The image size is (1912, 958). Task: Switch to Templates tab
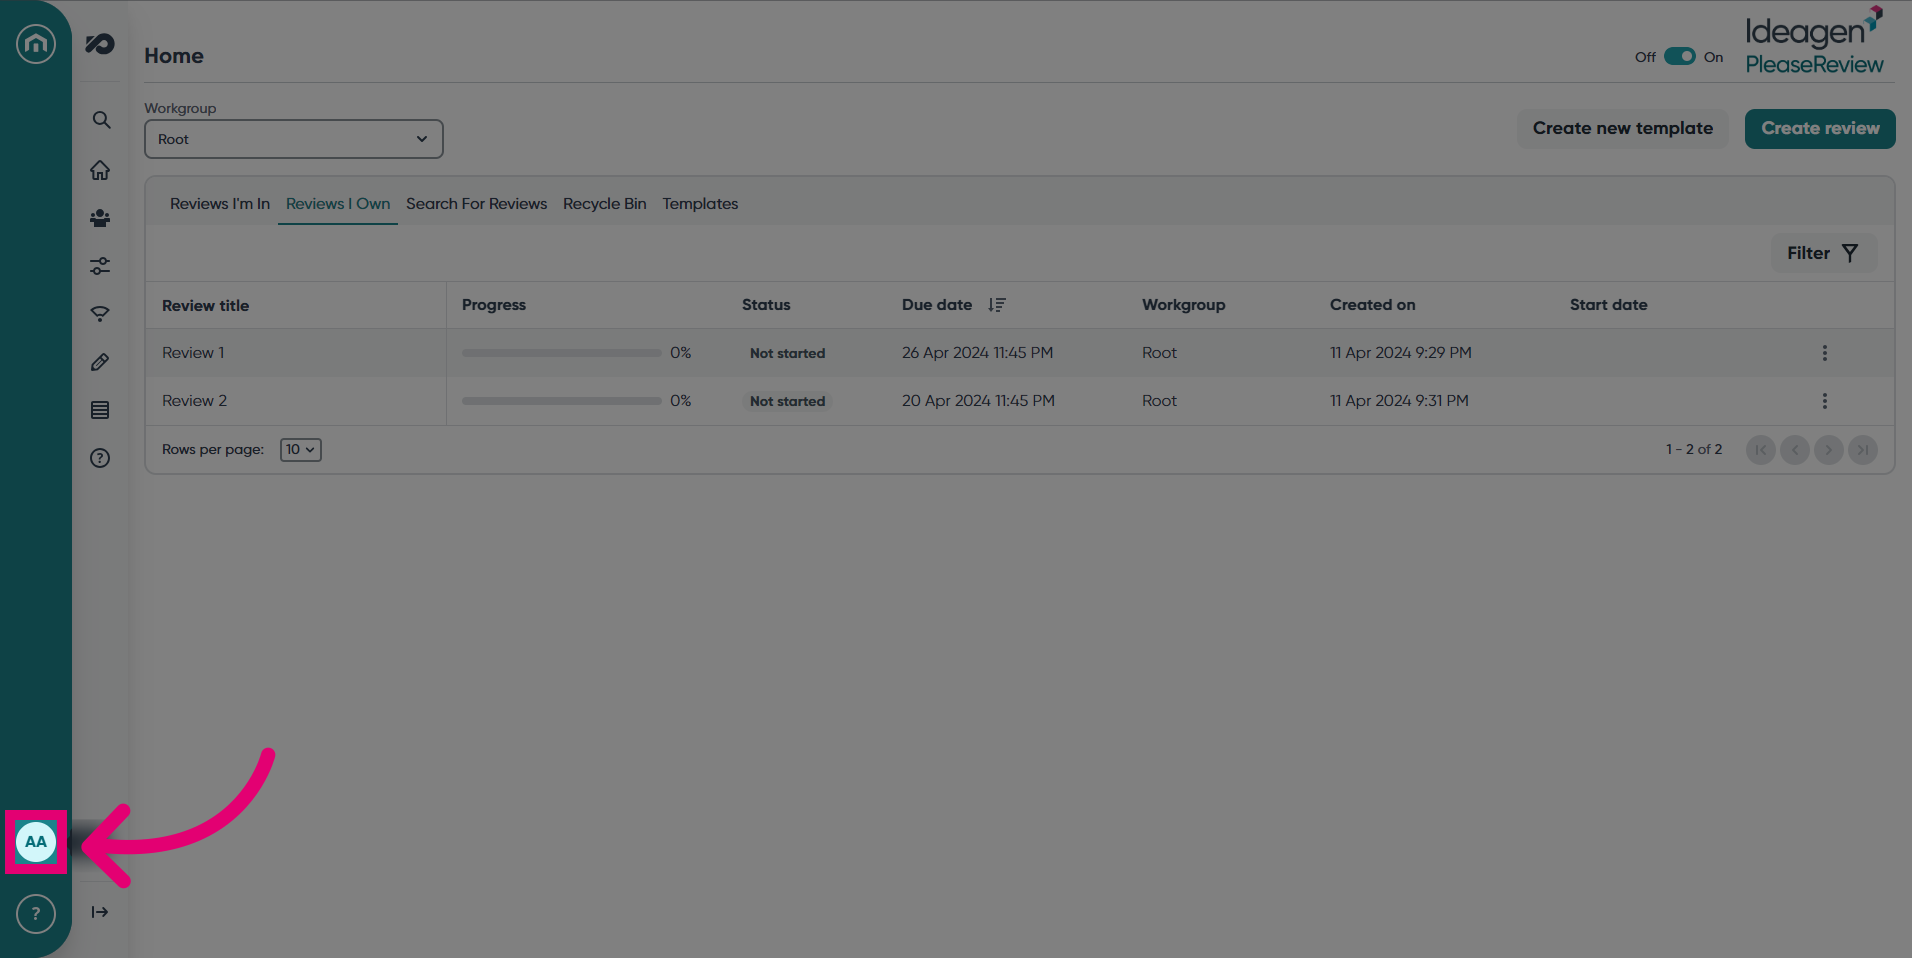tap(700, 204)
